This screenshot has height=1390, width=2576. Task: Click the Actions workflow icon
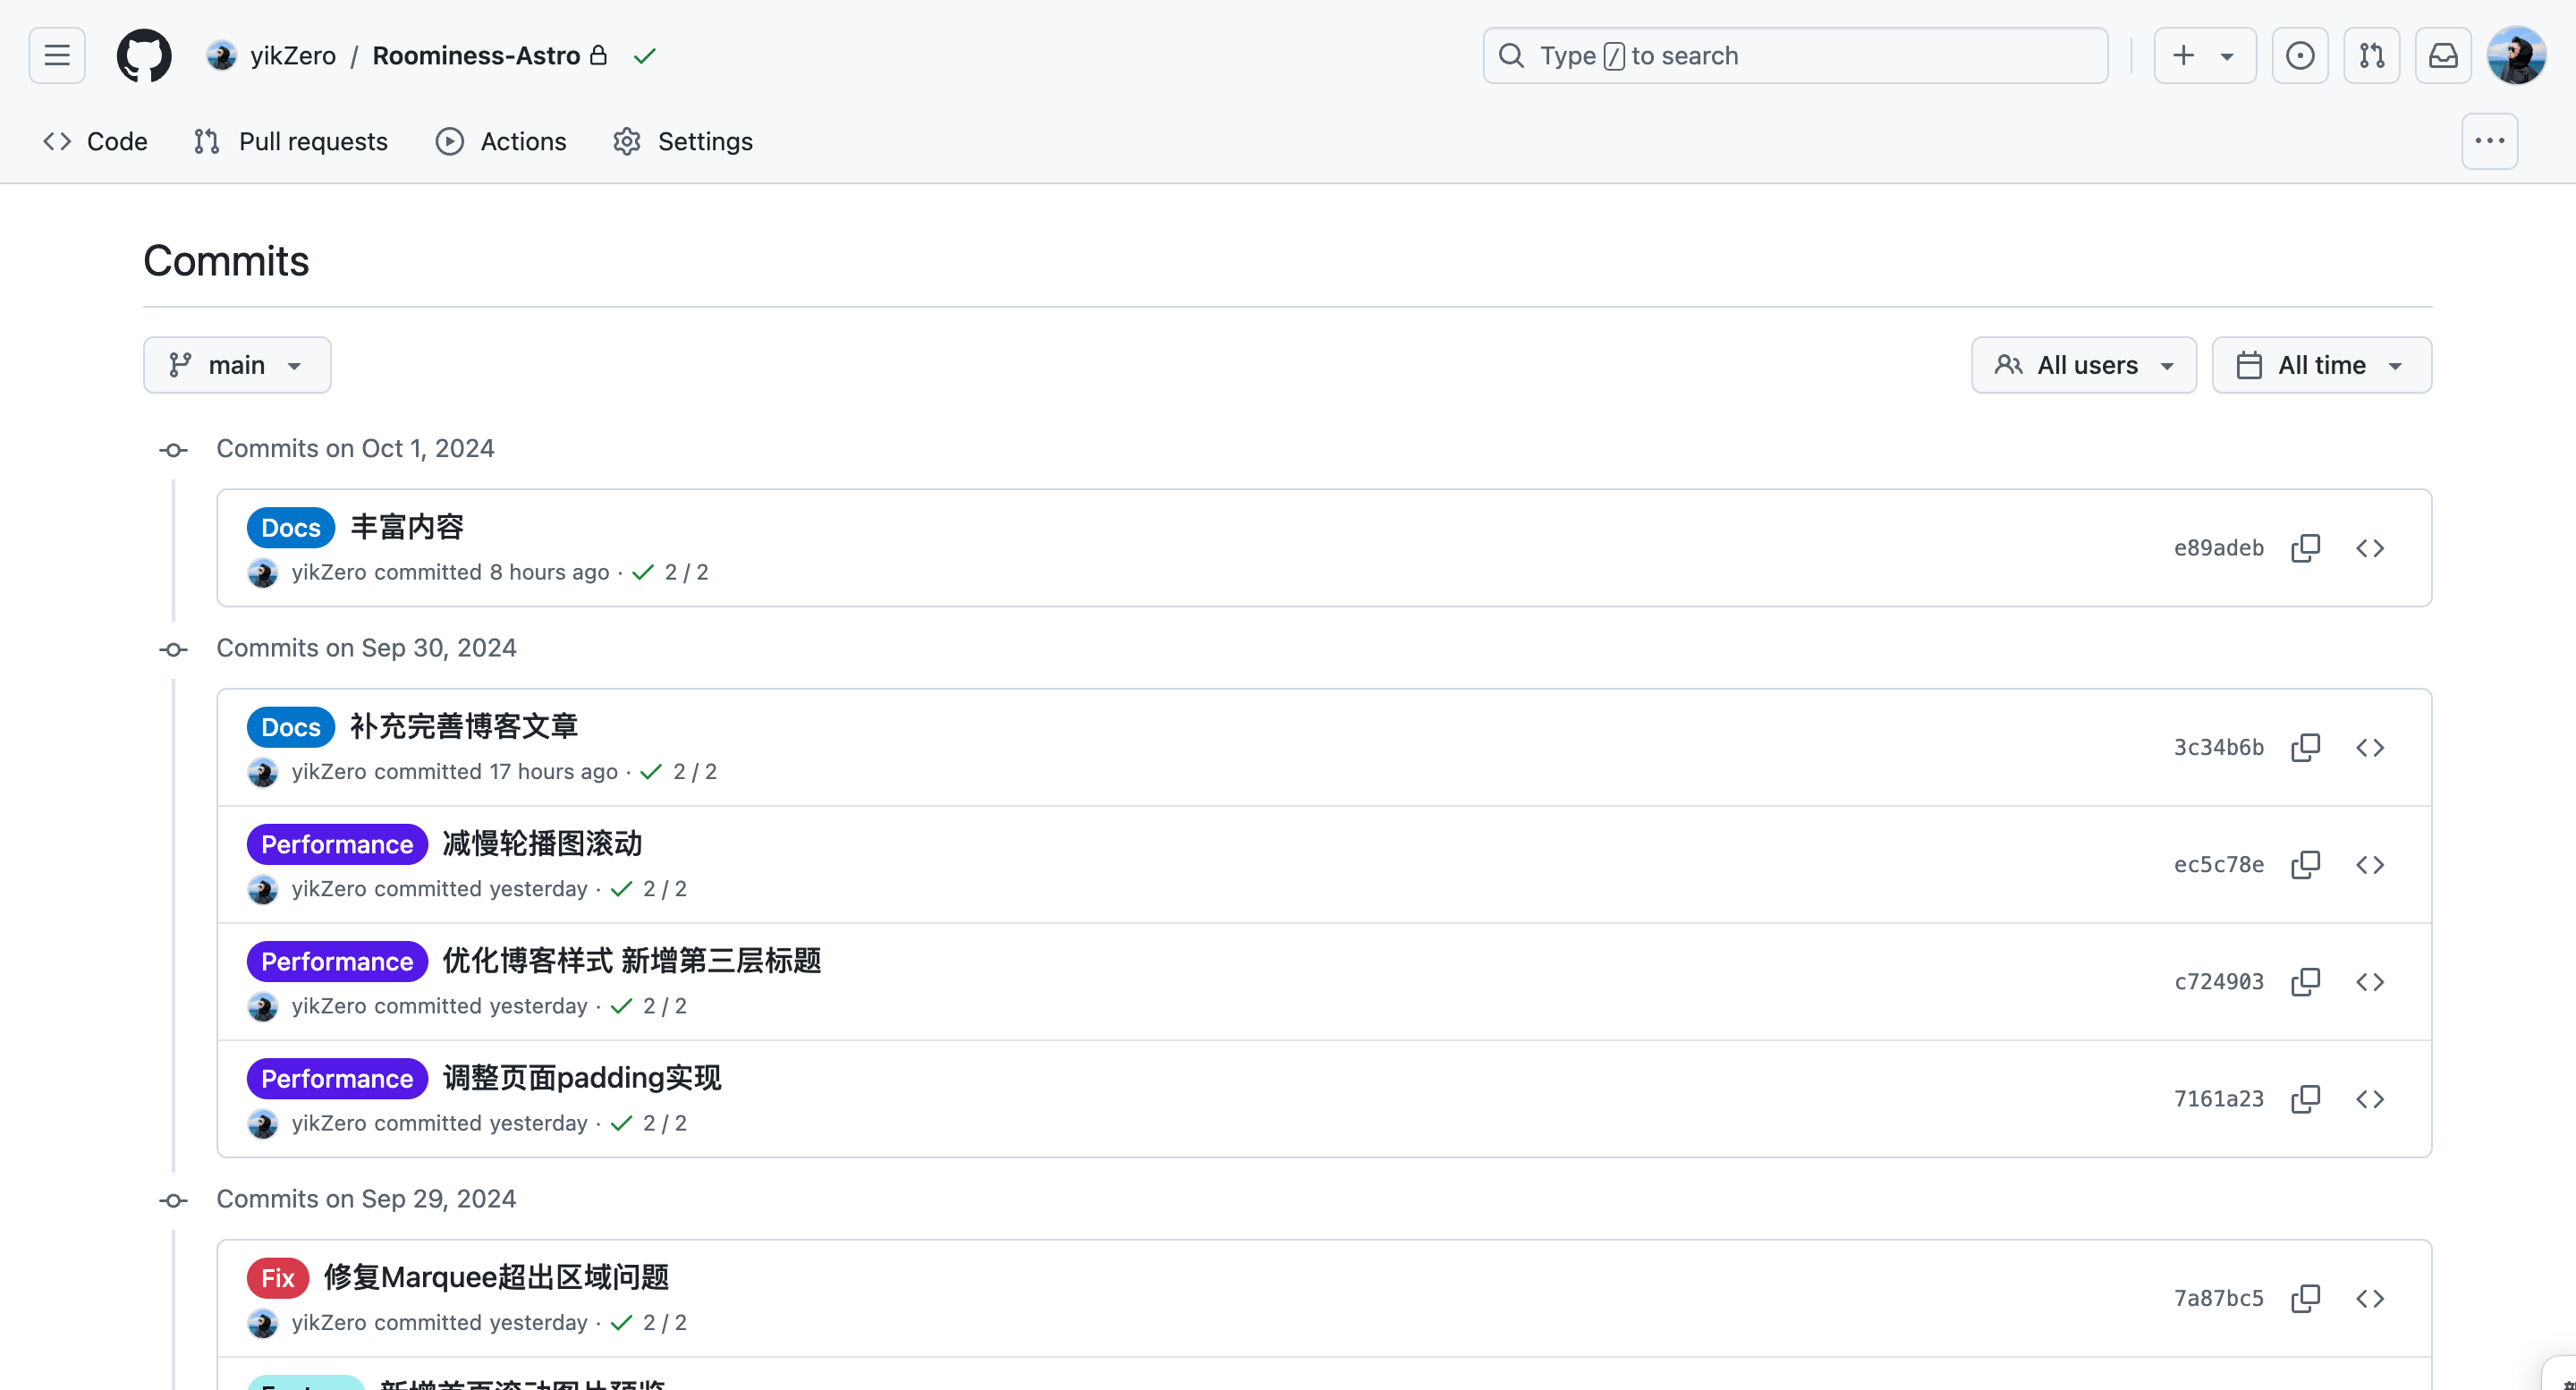tap(450, 140)
